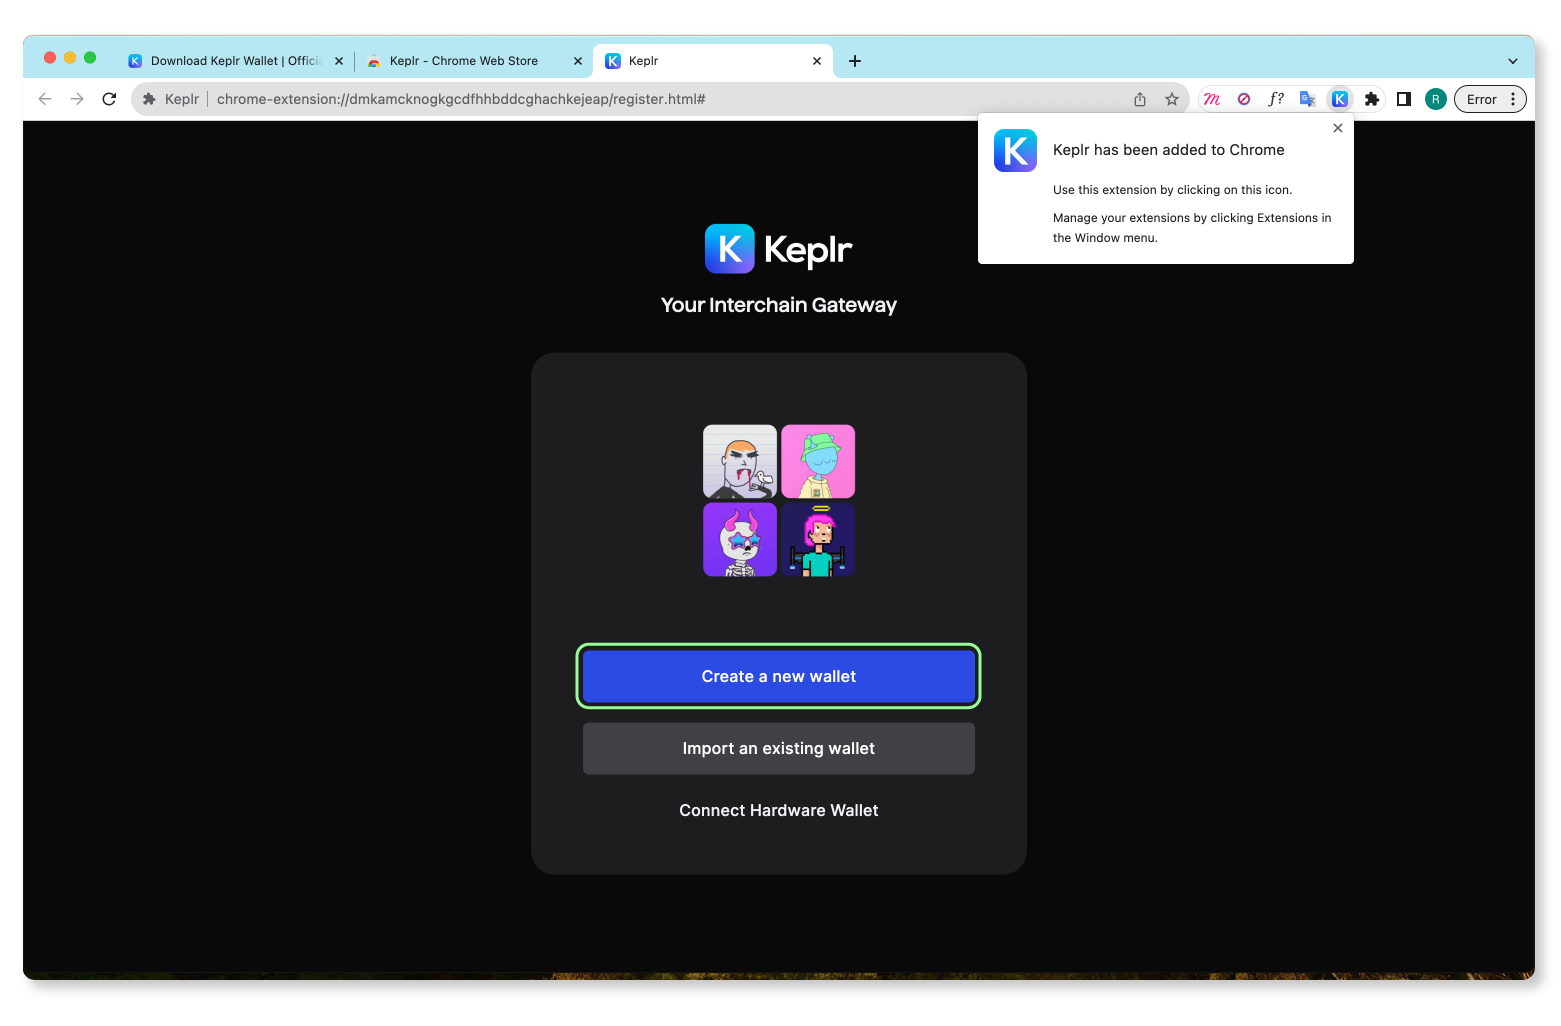1561x1026 pixels.
Task: Click the pixel pink-haired halo avatar
Action: pos(818,539)
